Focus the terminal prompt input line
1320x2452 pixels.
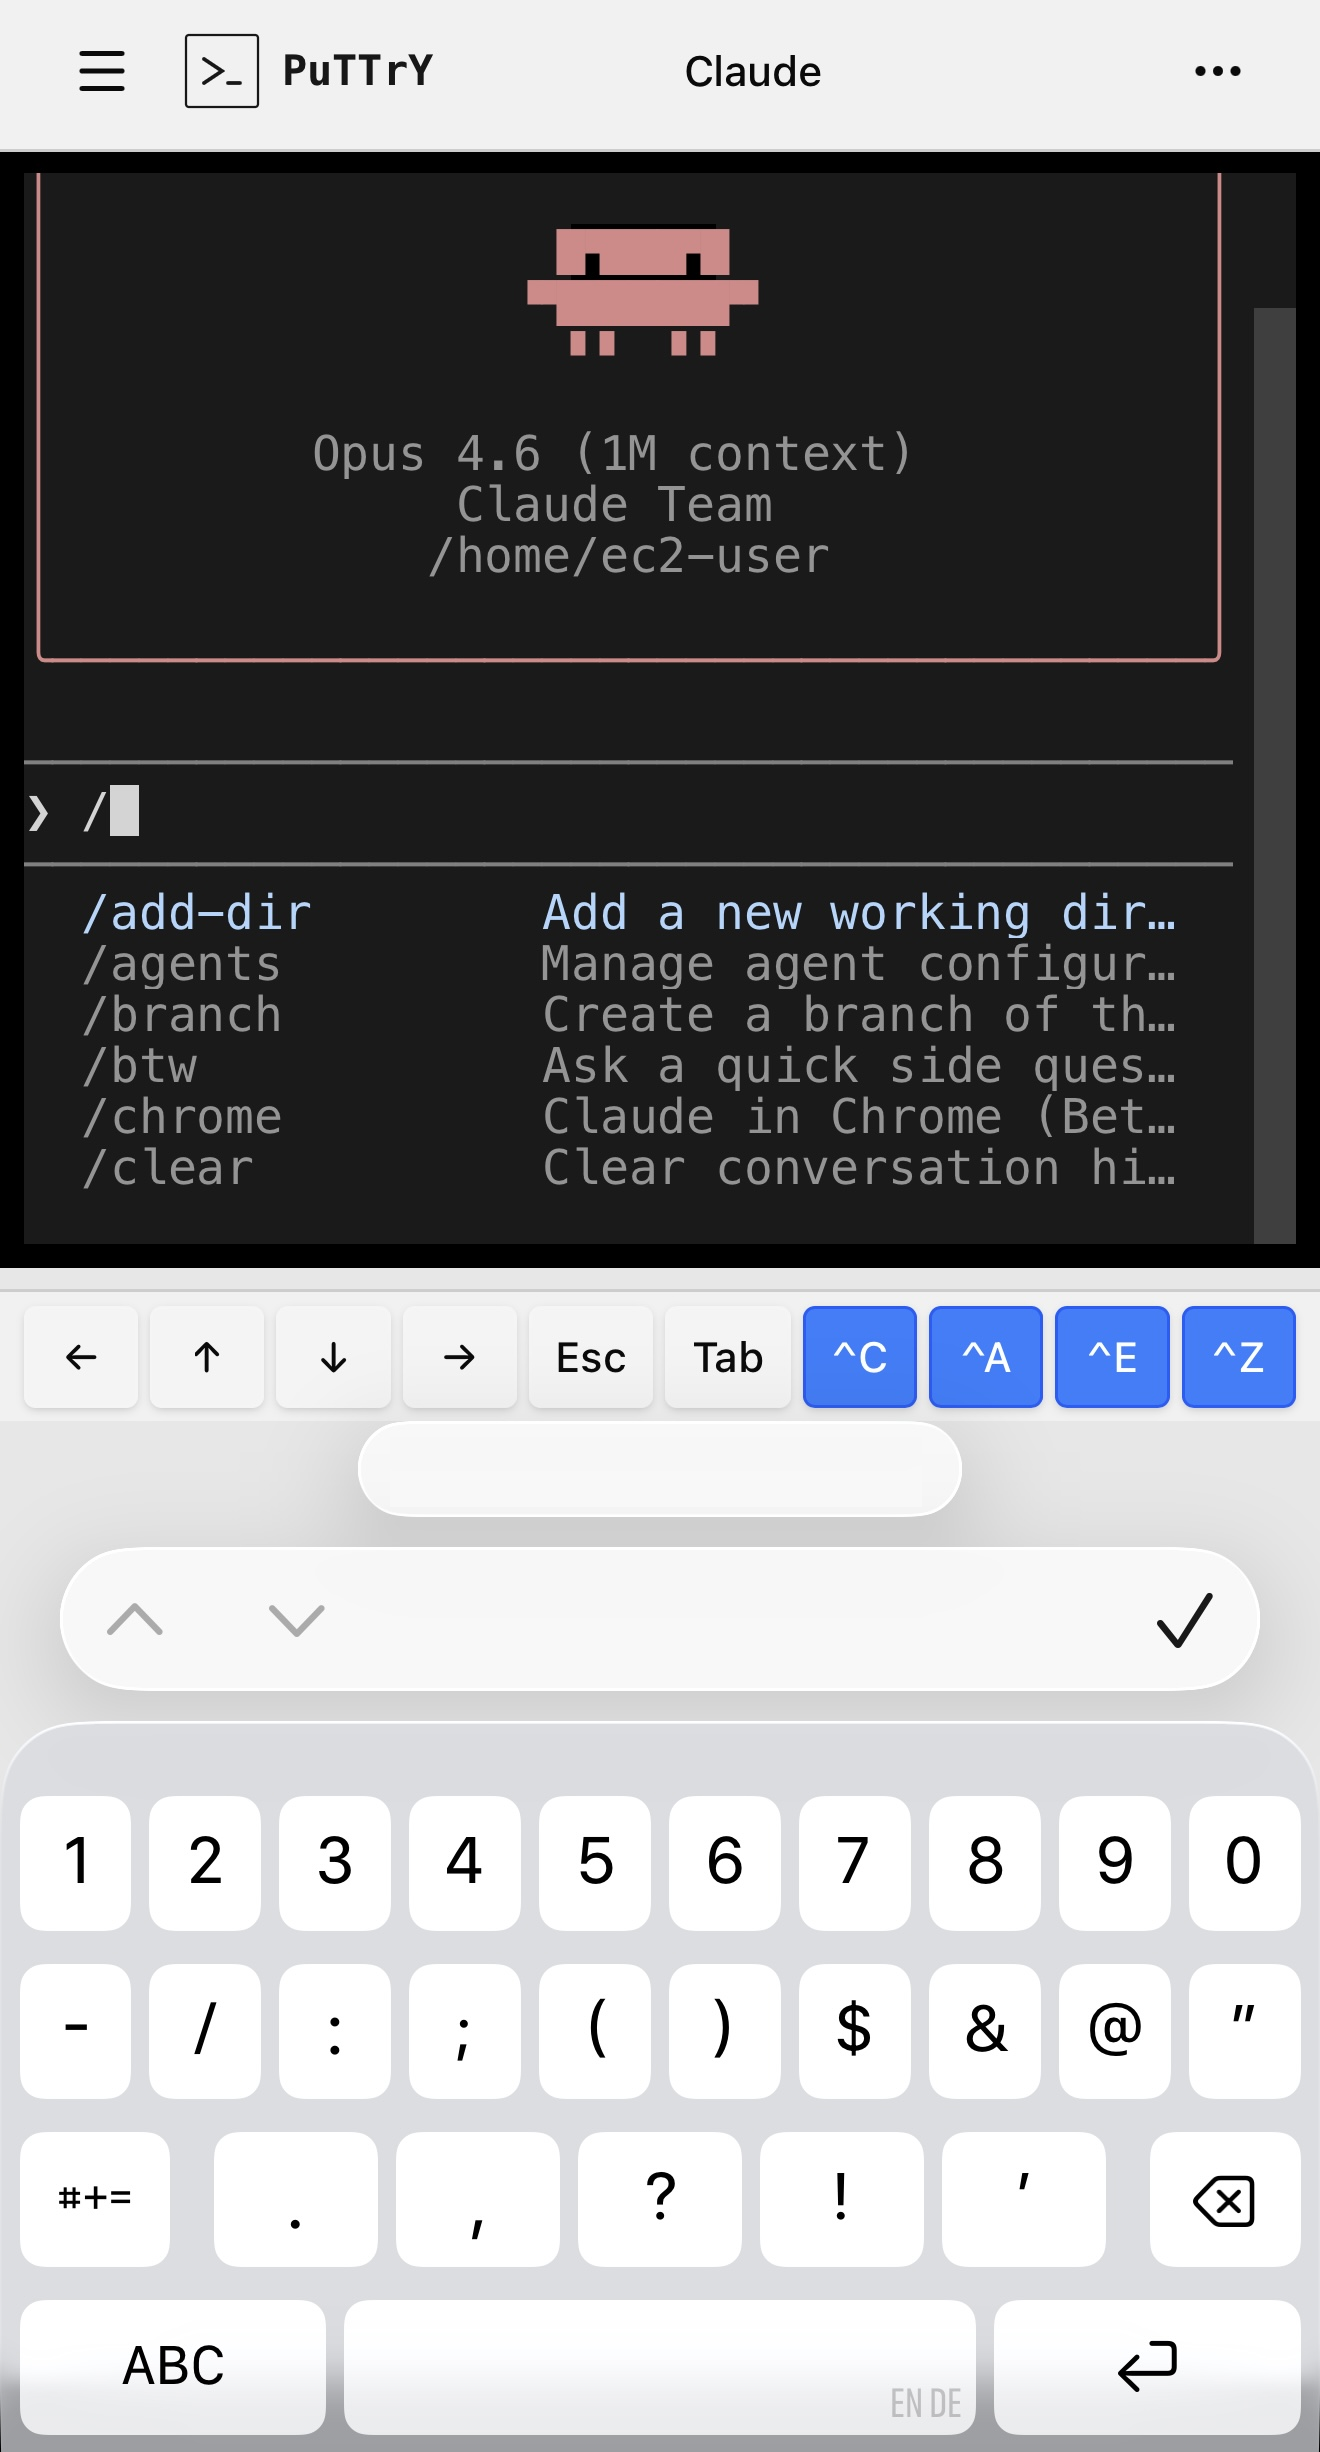628,812
